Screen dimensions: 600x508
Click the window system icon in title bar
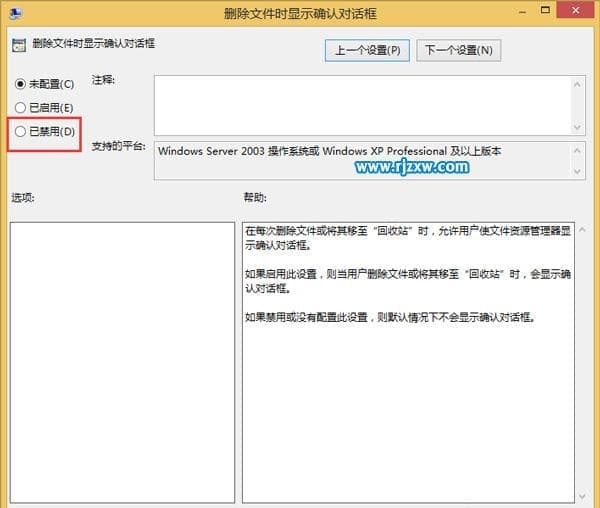(x=16, y=13)
